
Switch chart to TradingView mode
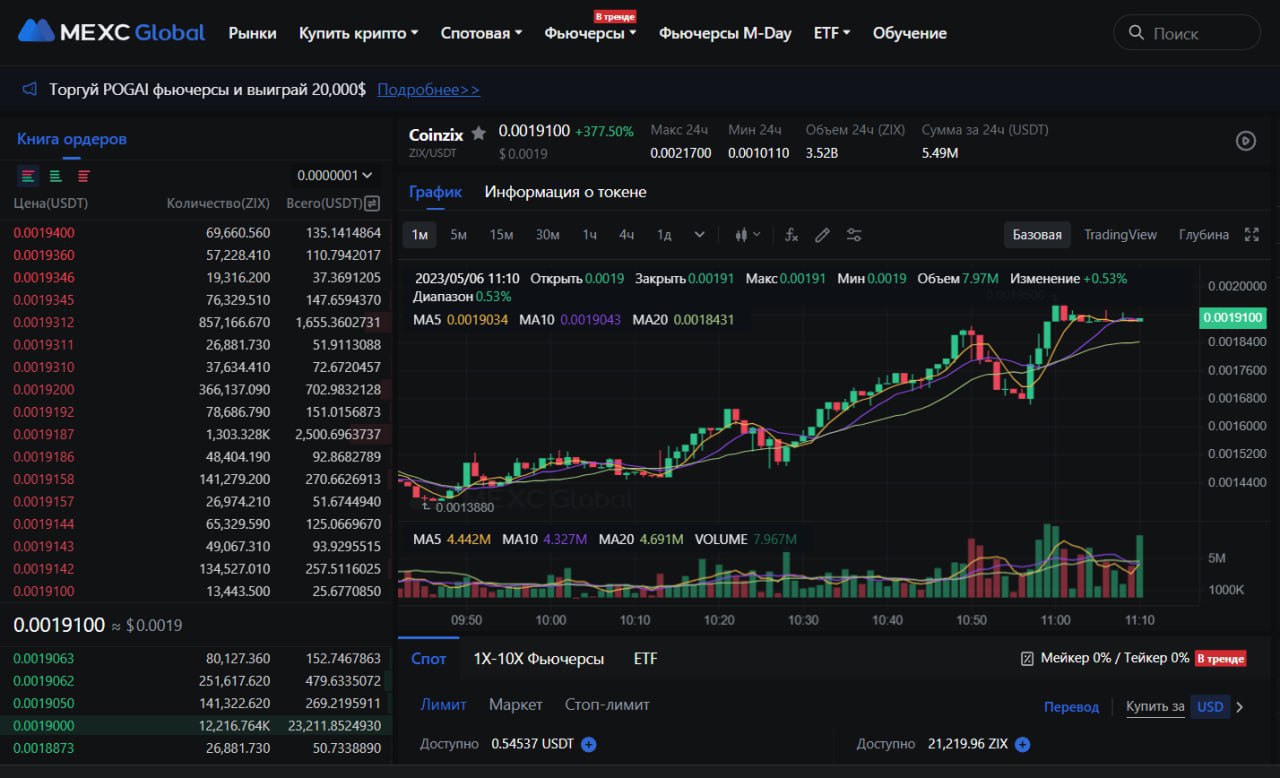click(1121, 235)
